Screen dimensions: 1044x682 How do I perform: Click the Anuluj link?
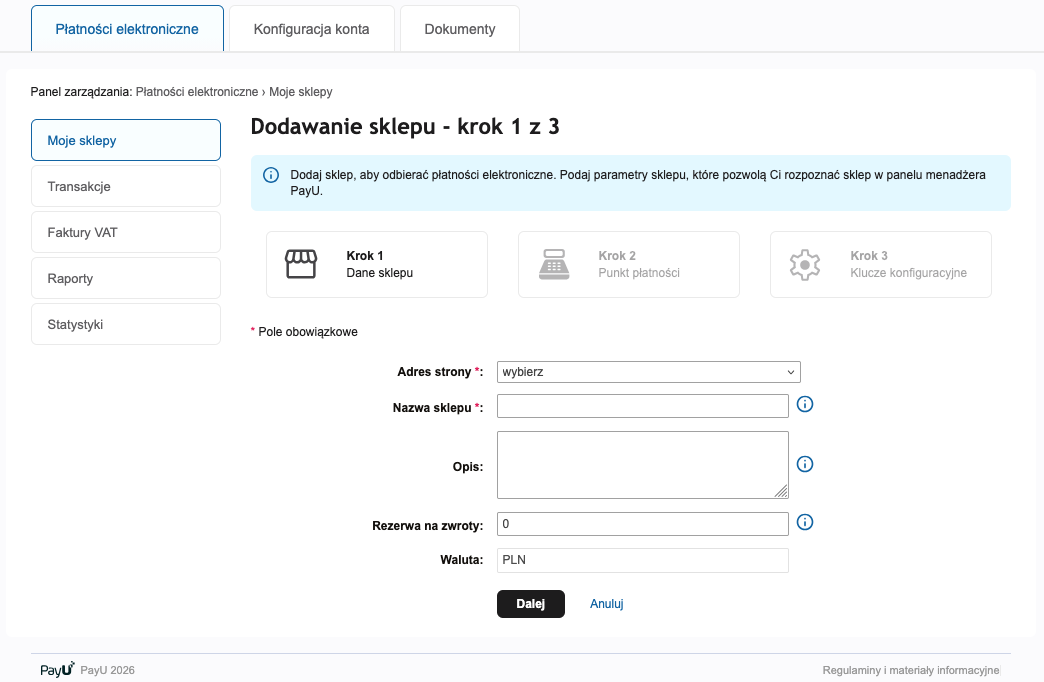point(606,604)
